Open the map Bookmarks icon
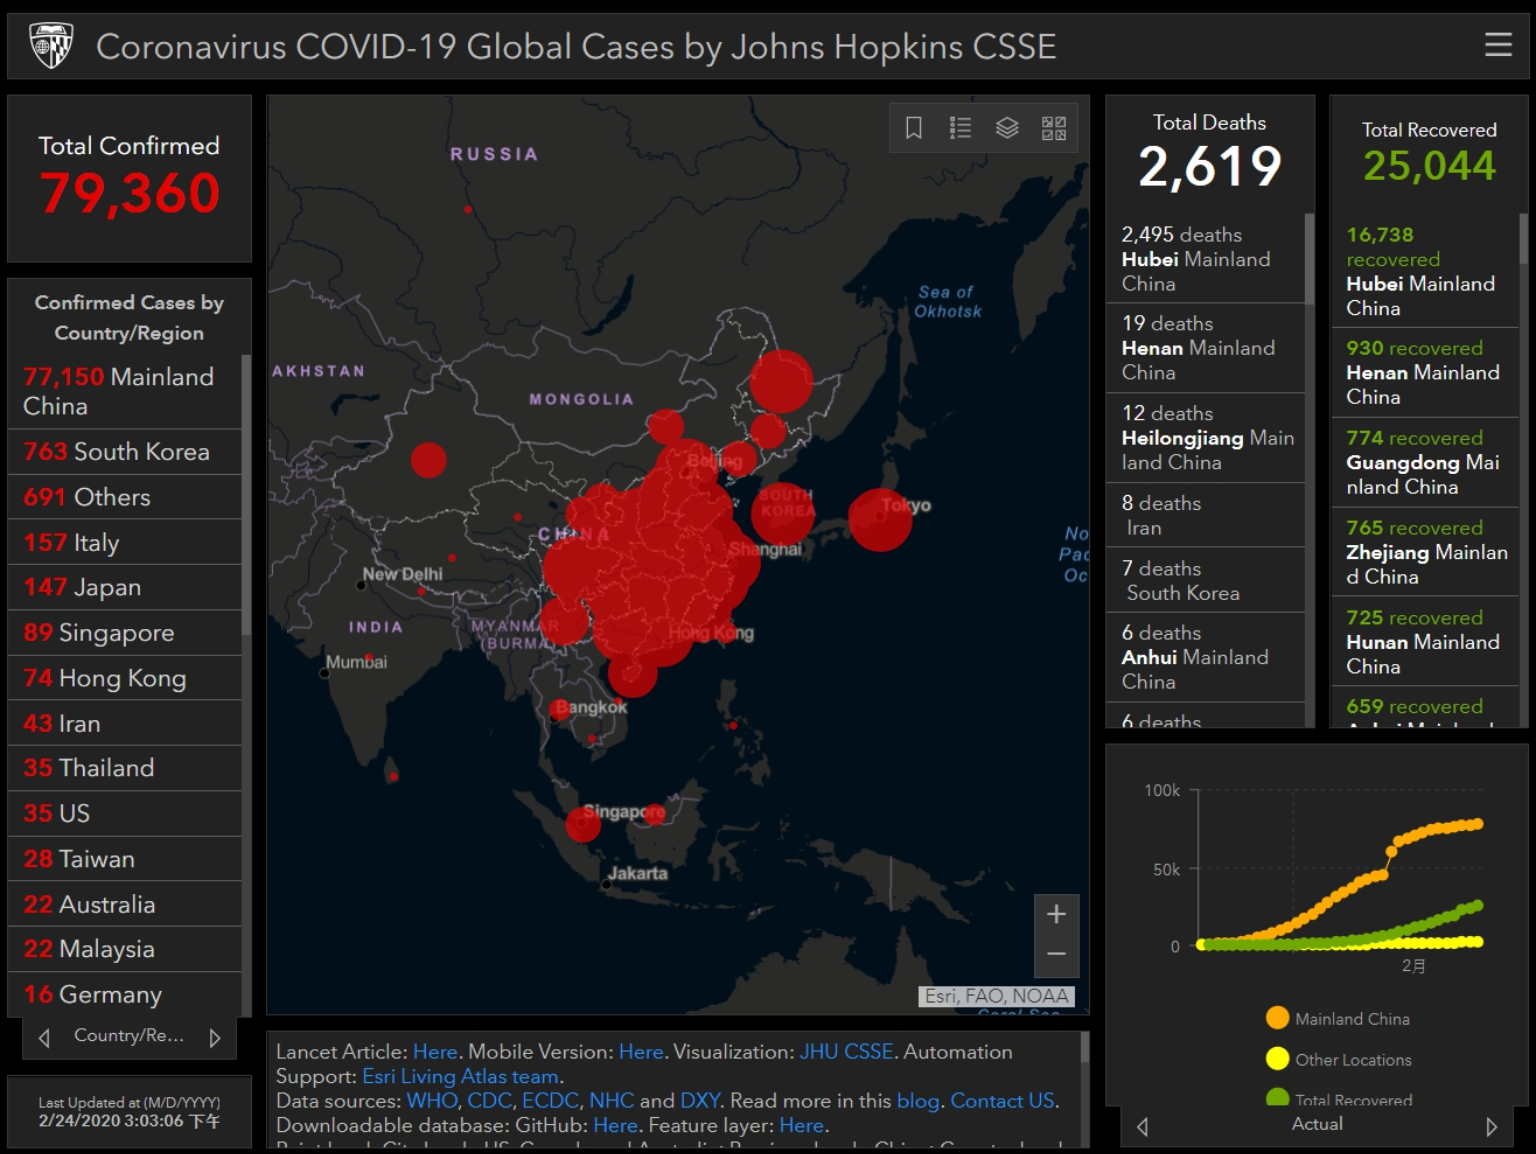Viewport: 1536px width, 1154px height. [x=913, y=128]
